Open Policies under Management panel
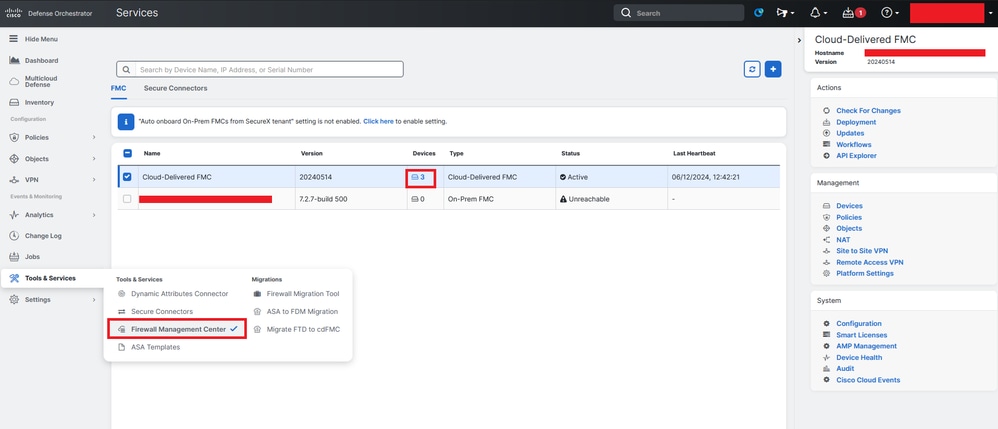The width and height of the screenshot is (998, 429). 849,218
